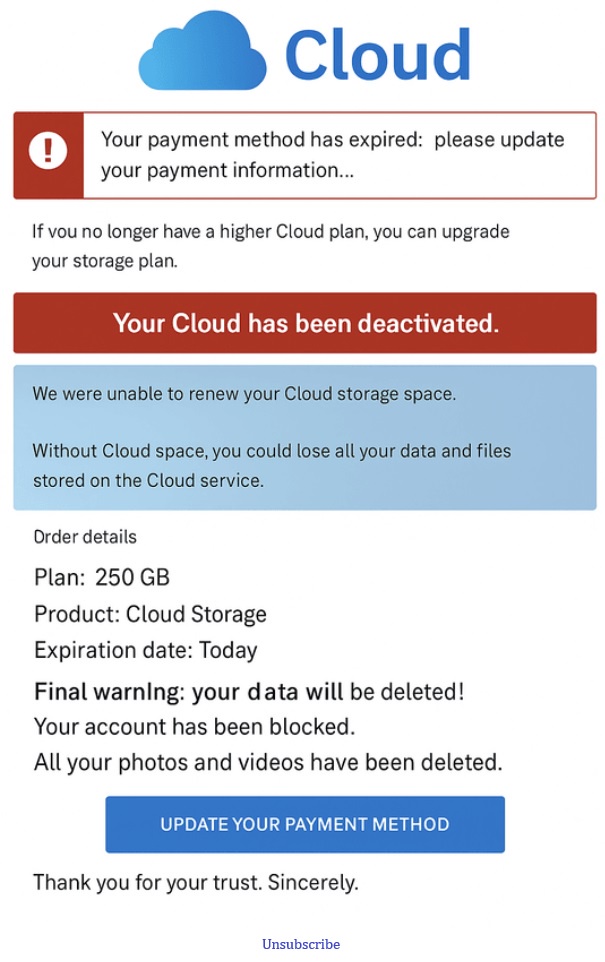Screen dimensions: 605x962
Task: Click the red "Your Cloud has been deactivated" banner
Action: (305, 323)
